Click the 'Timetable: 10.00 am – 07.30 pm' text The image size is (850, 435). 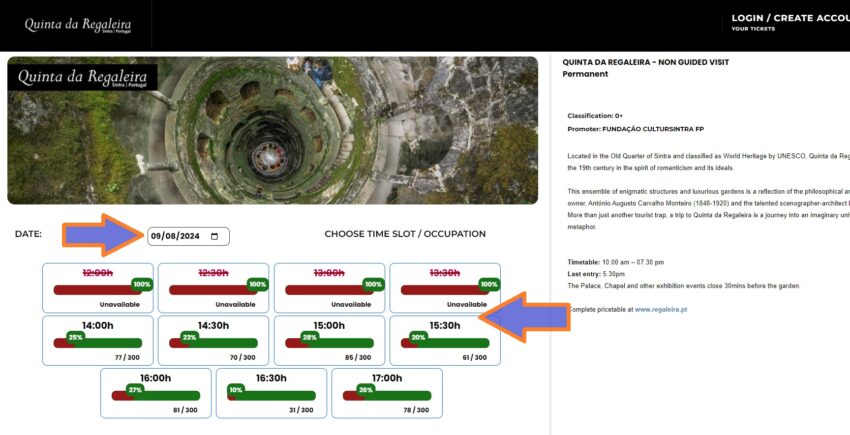(615, 263)
